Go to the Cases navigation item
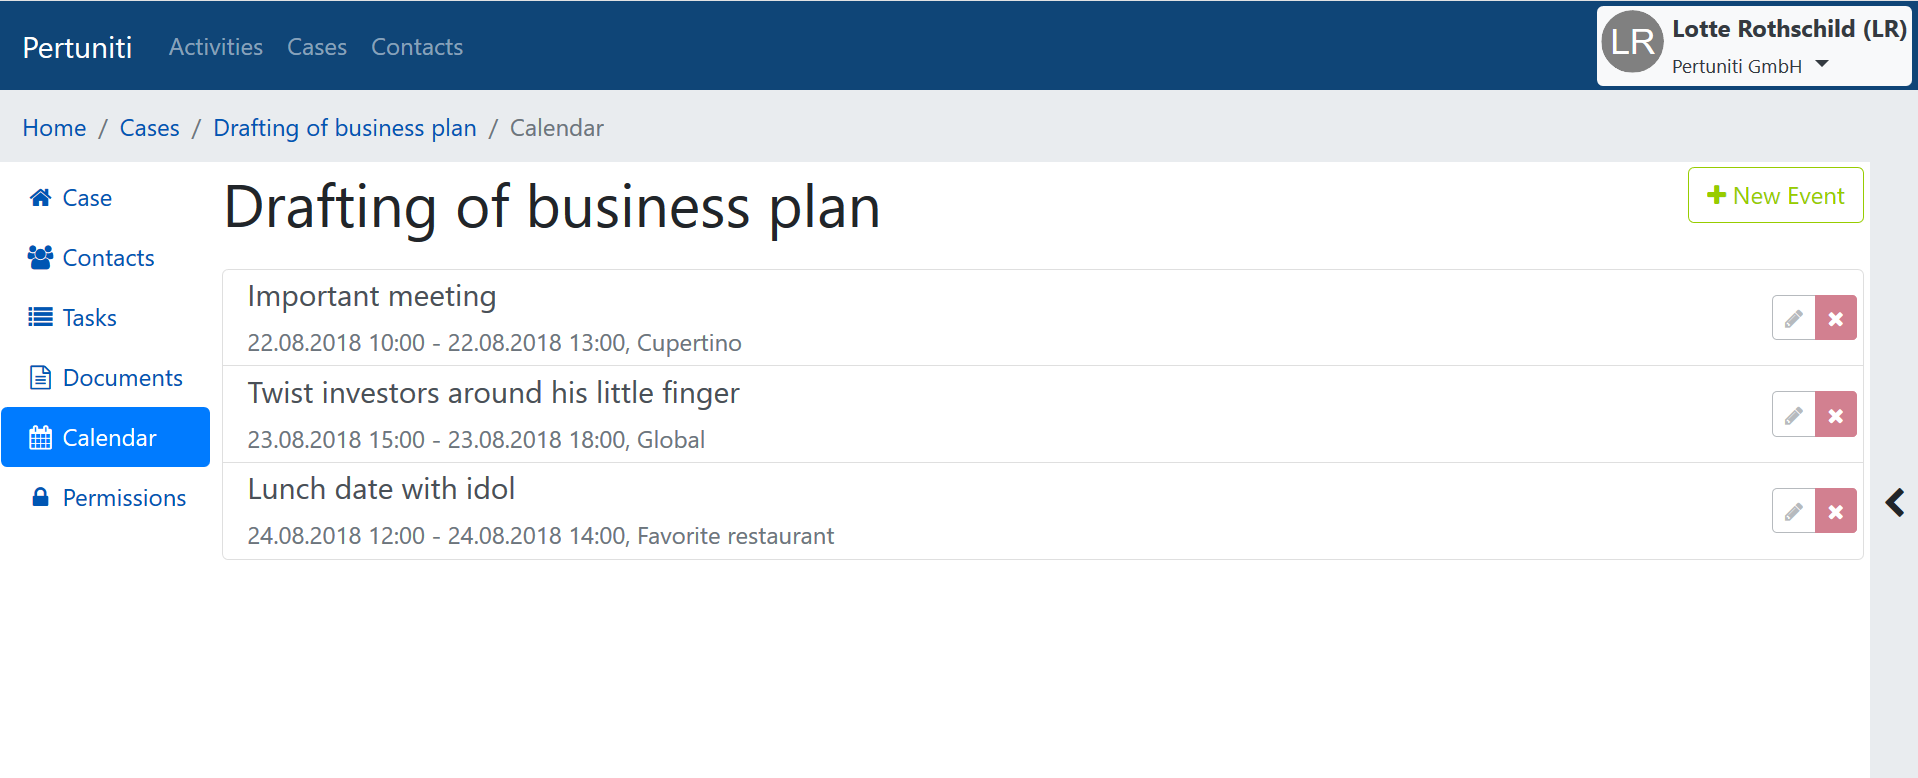The image size is (1918, 778). tap(317, 47)
